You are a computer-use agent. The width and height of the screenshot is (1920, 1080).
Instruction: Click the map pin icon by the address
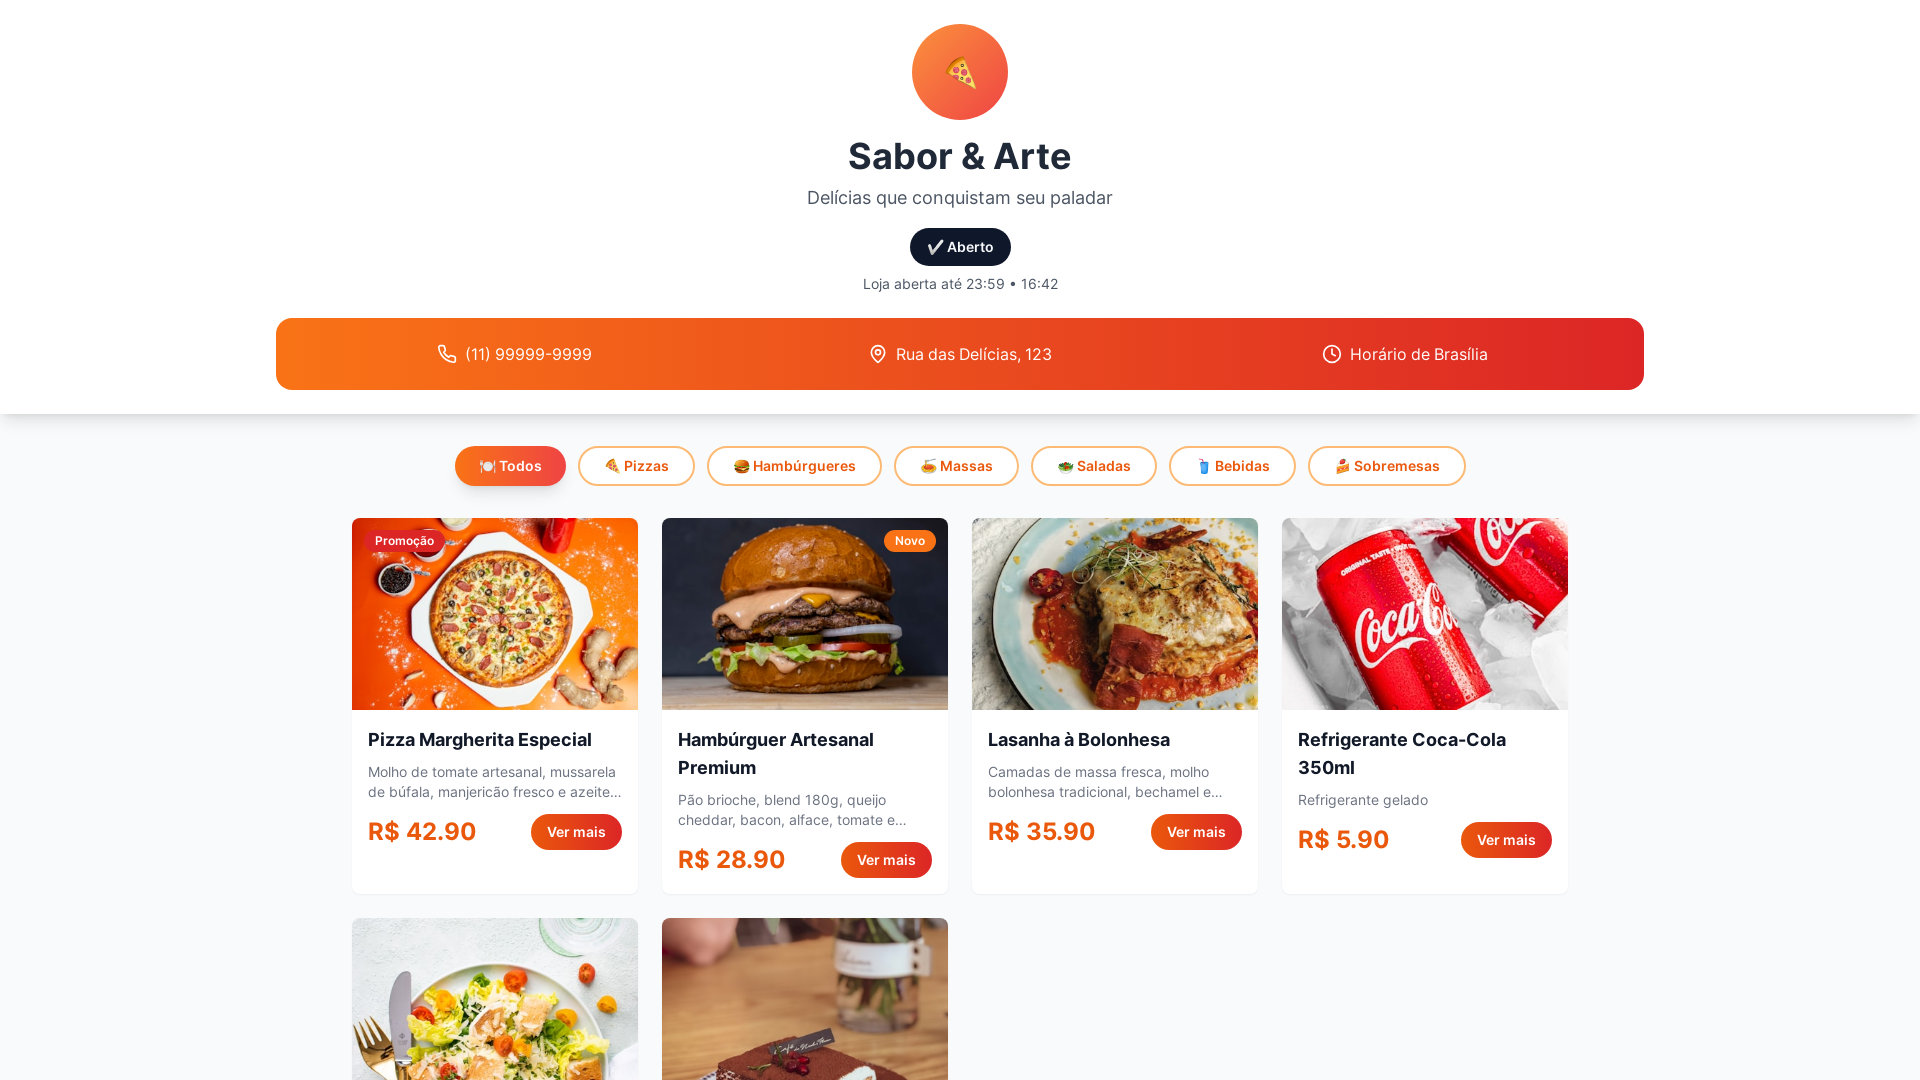click(x=878, y=354)
